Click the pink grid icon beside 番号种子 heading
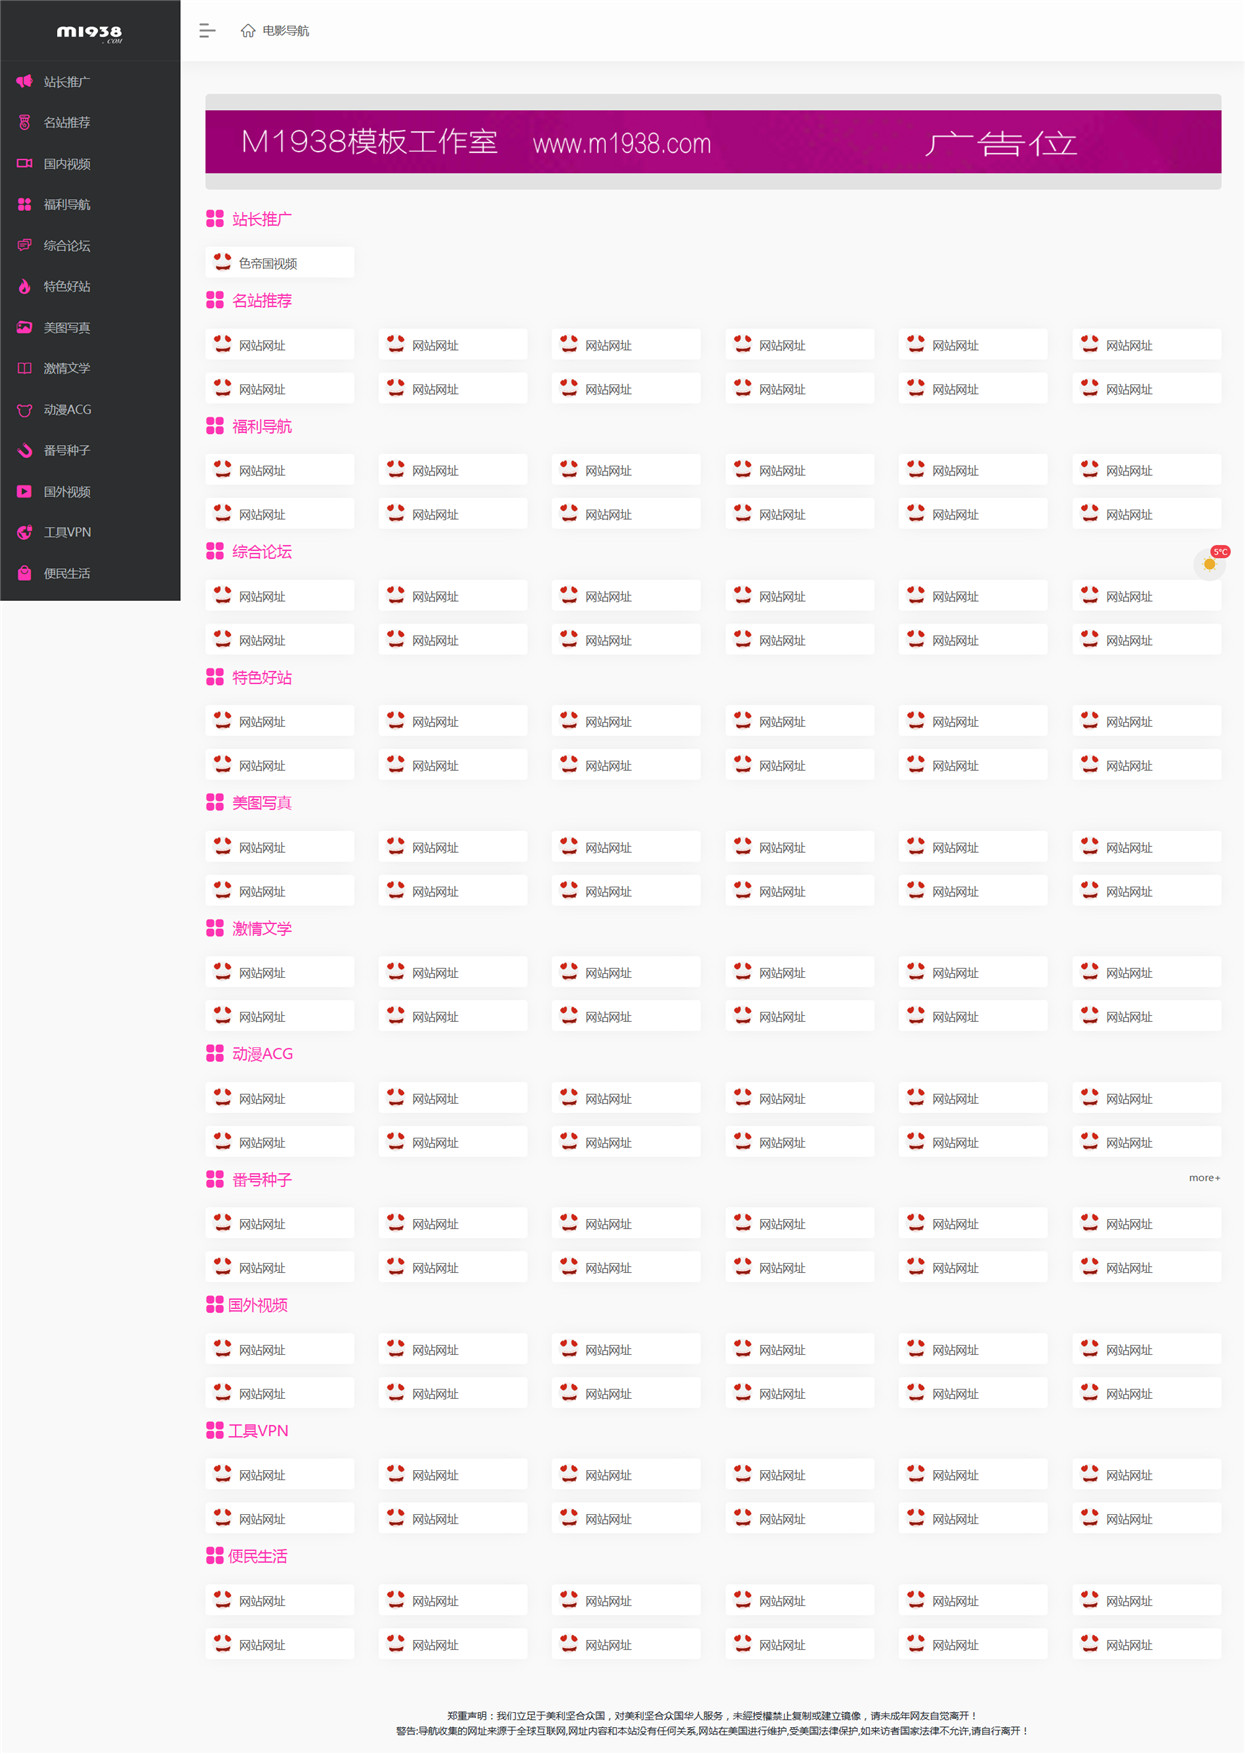 [x=215, y=1180]
